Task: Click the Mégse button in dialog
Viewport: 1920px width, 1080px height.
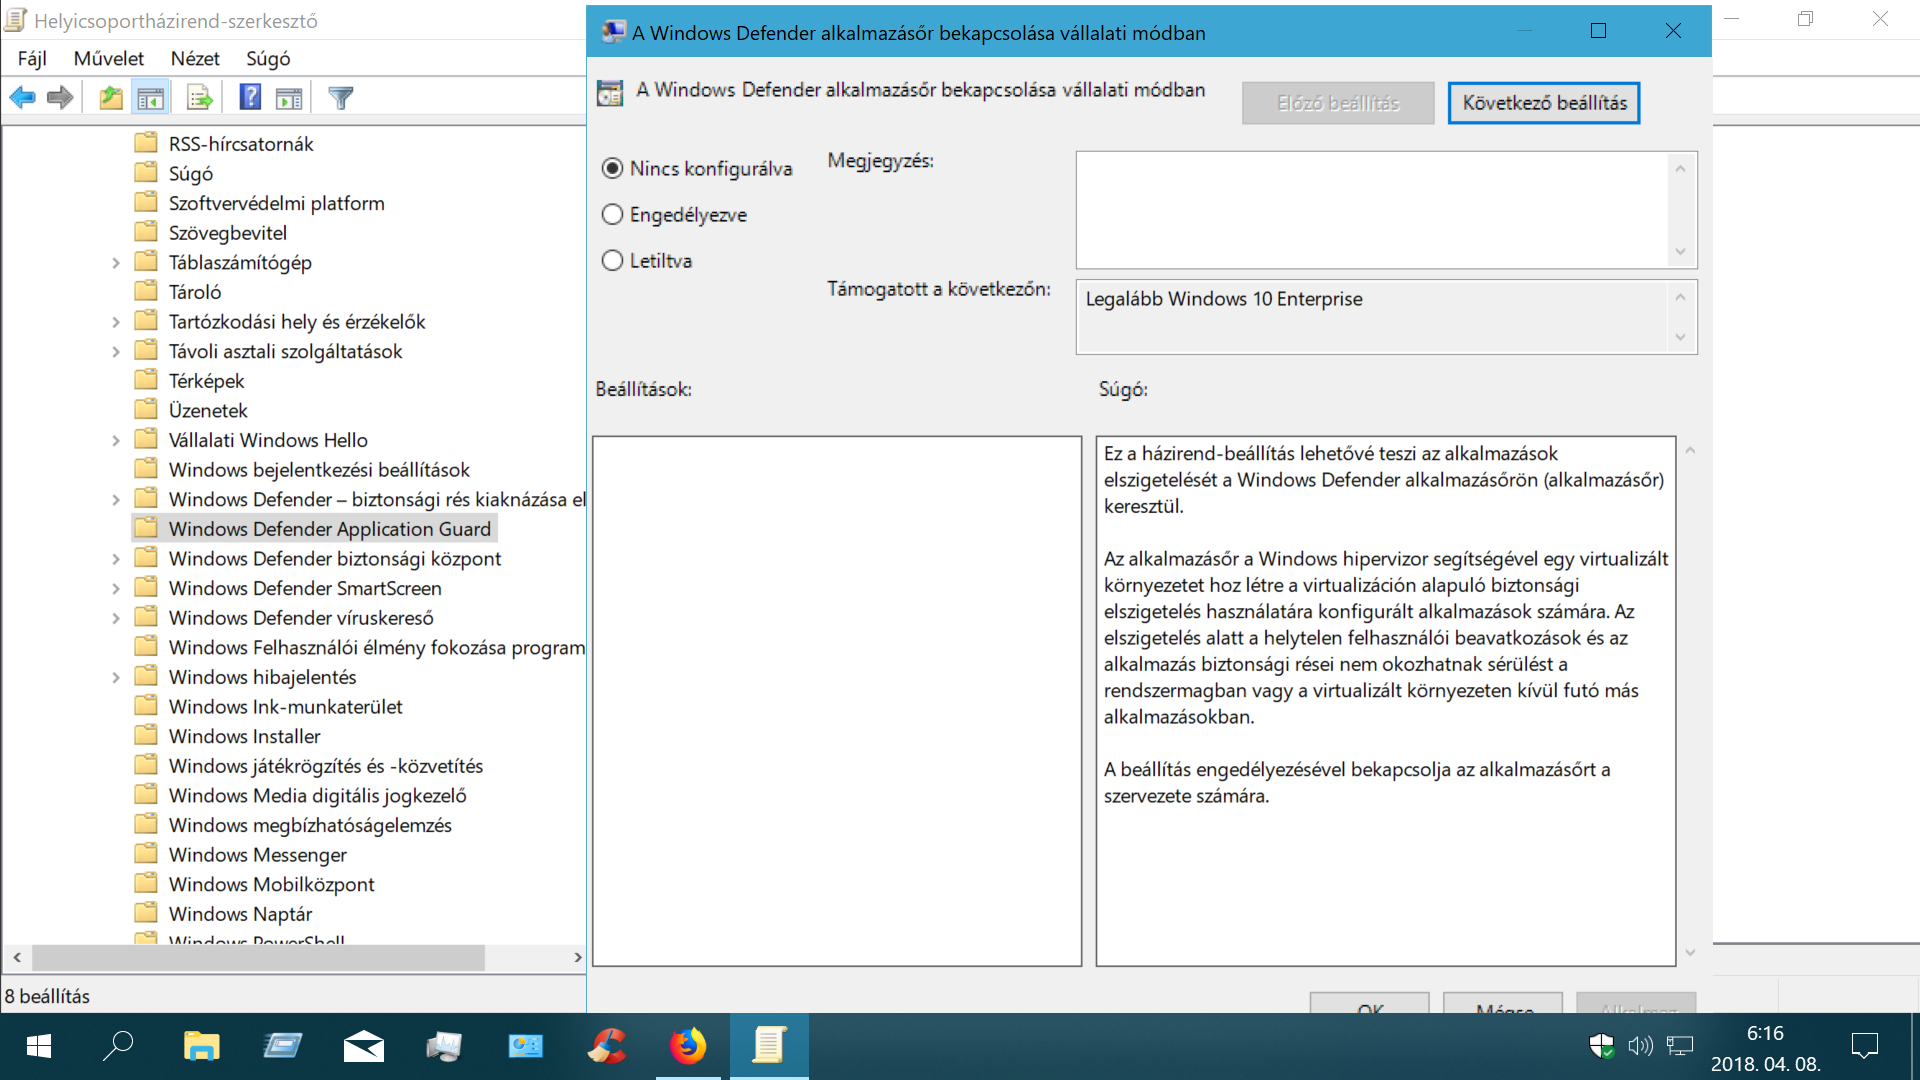Action: click(x=1503, y=1003)
